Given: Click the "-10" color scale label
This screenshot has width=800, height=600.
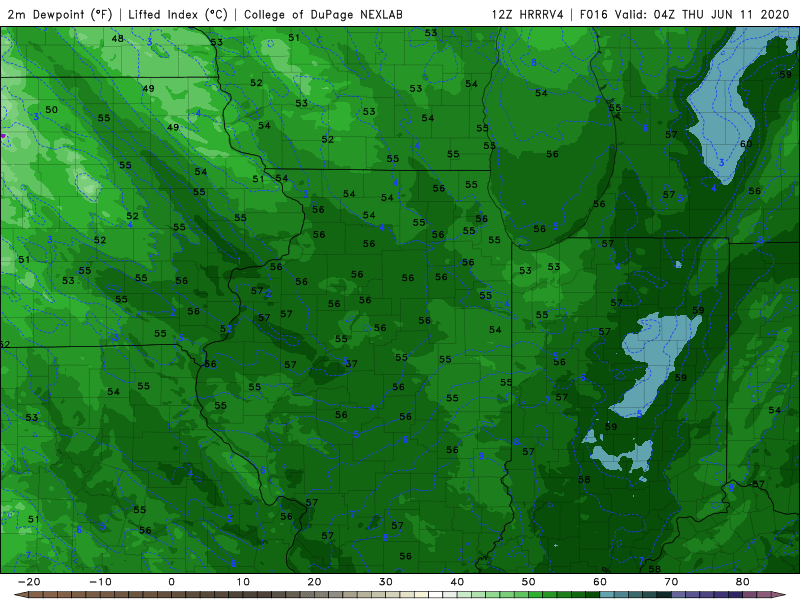Looking at the screenshot, I should 100,582.
